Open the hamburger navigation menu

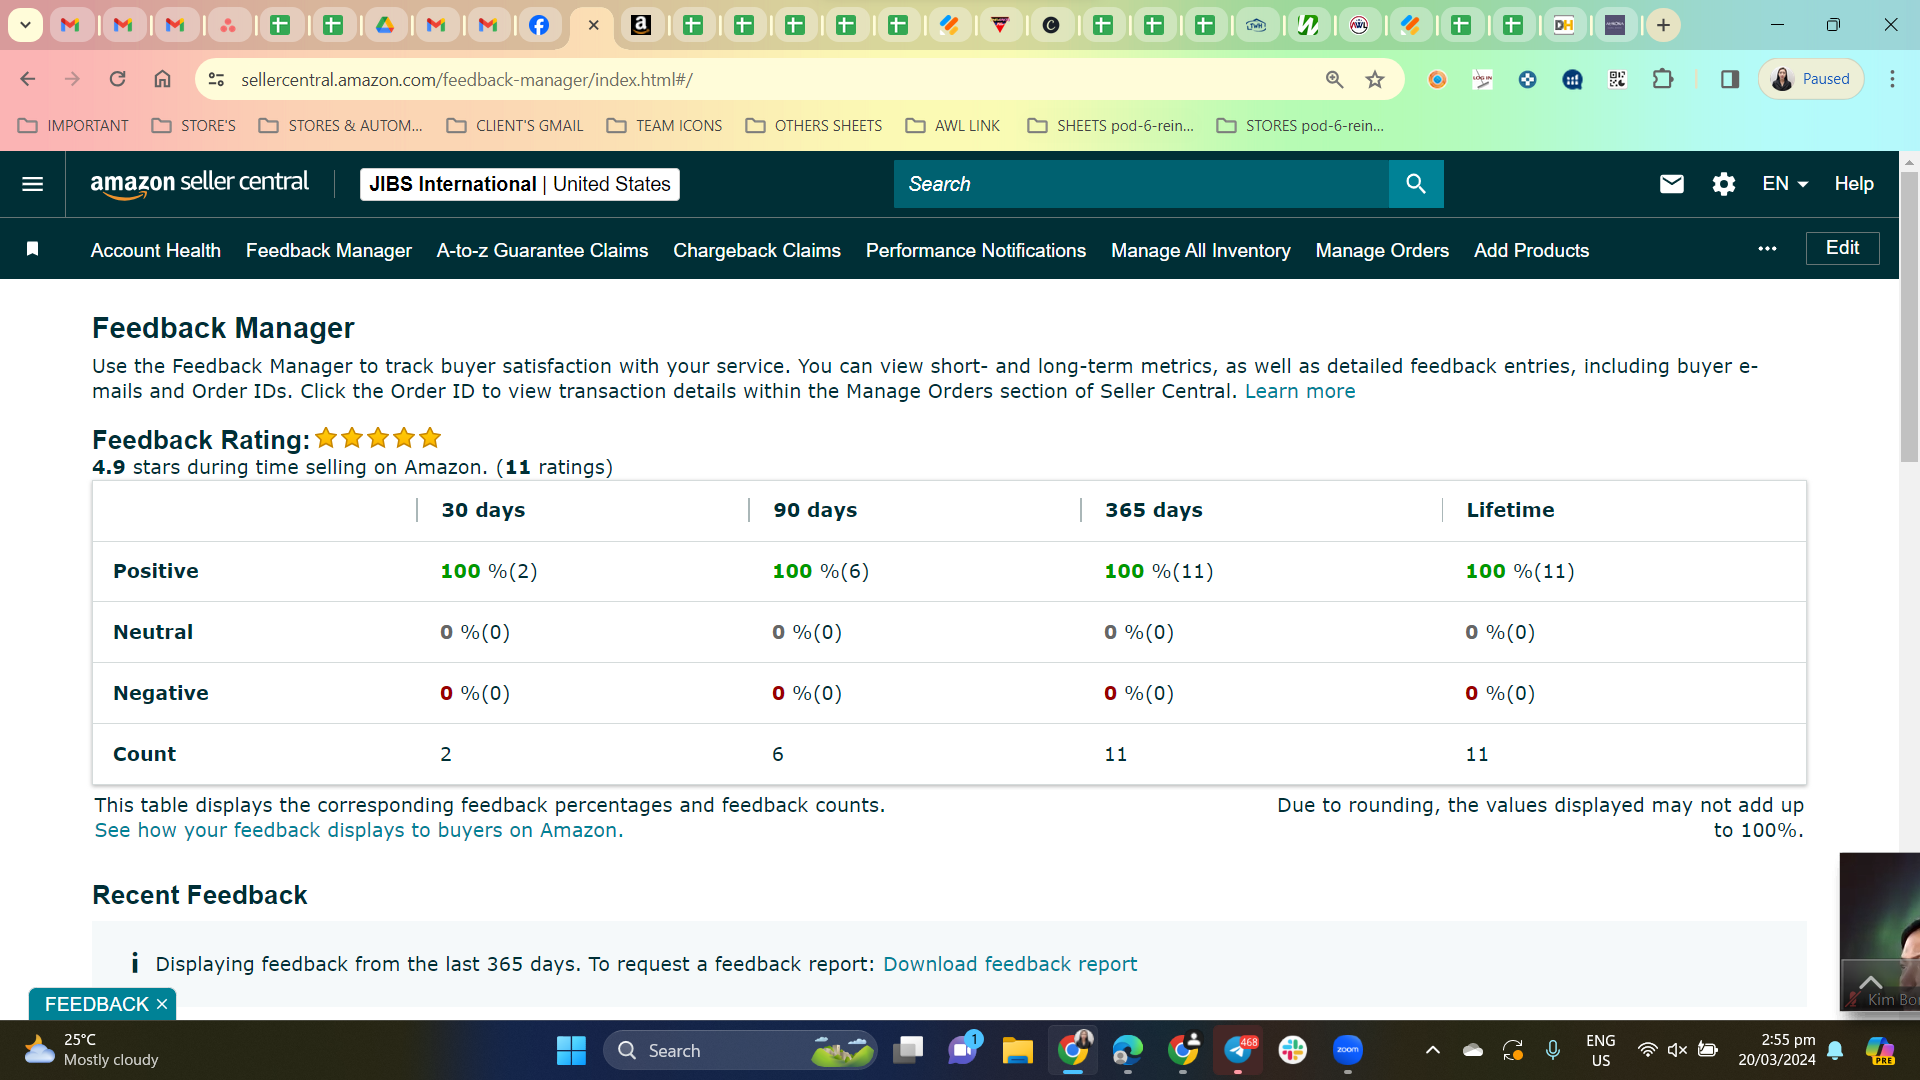pos(32,184)
